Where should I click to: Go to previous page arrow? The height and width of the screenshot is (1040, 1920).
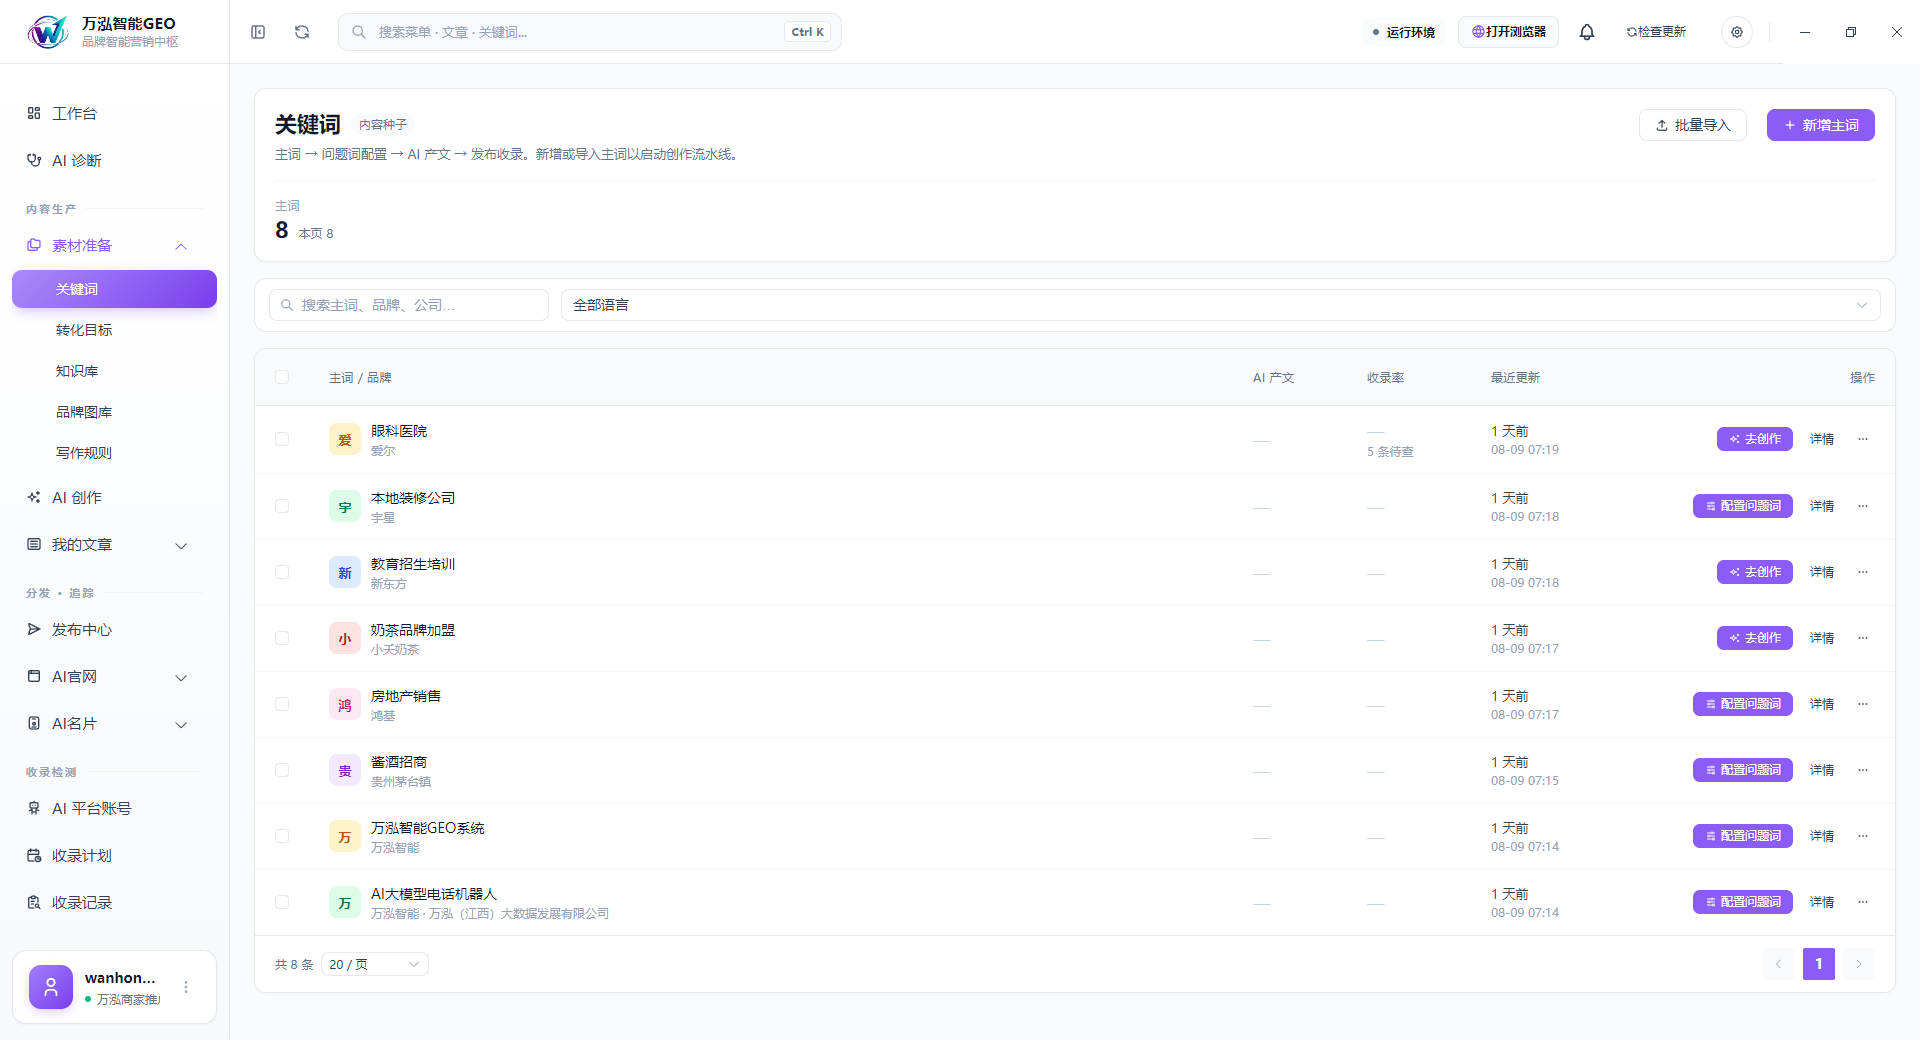point(1778,964)
